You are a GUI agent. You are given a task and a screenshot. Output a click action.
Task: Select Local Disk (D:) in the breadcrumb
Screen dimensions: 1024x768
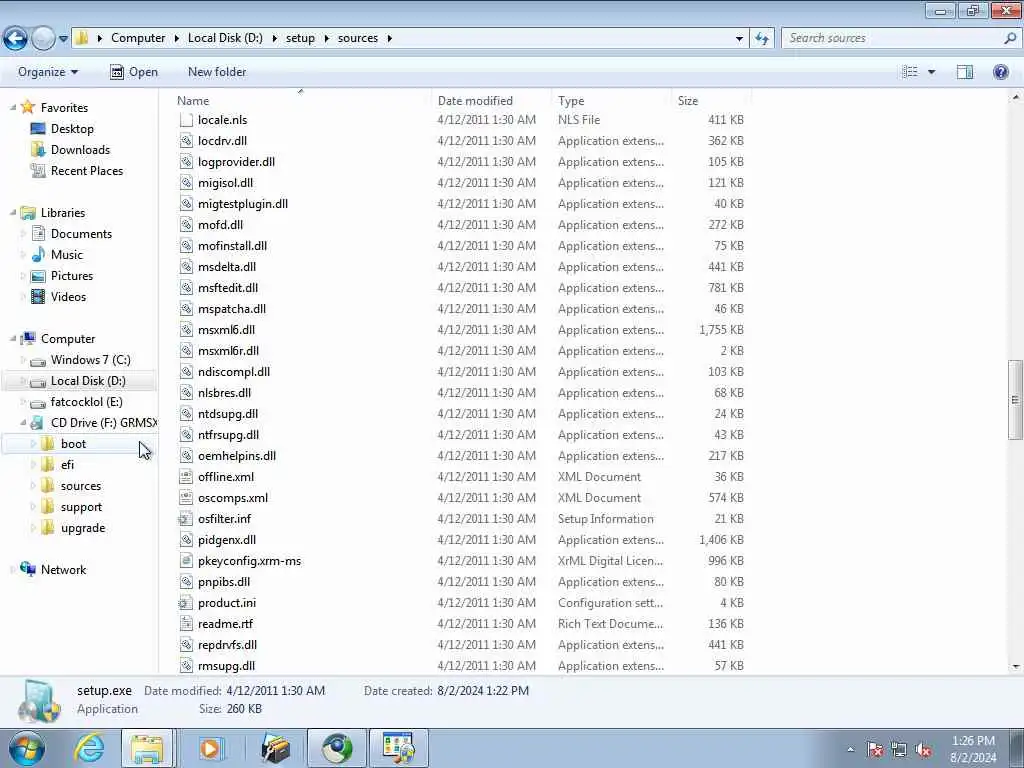point(225,38)
